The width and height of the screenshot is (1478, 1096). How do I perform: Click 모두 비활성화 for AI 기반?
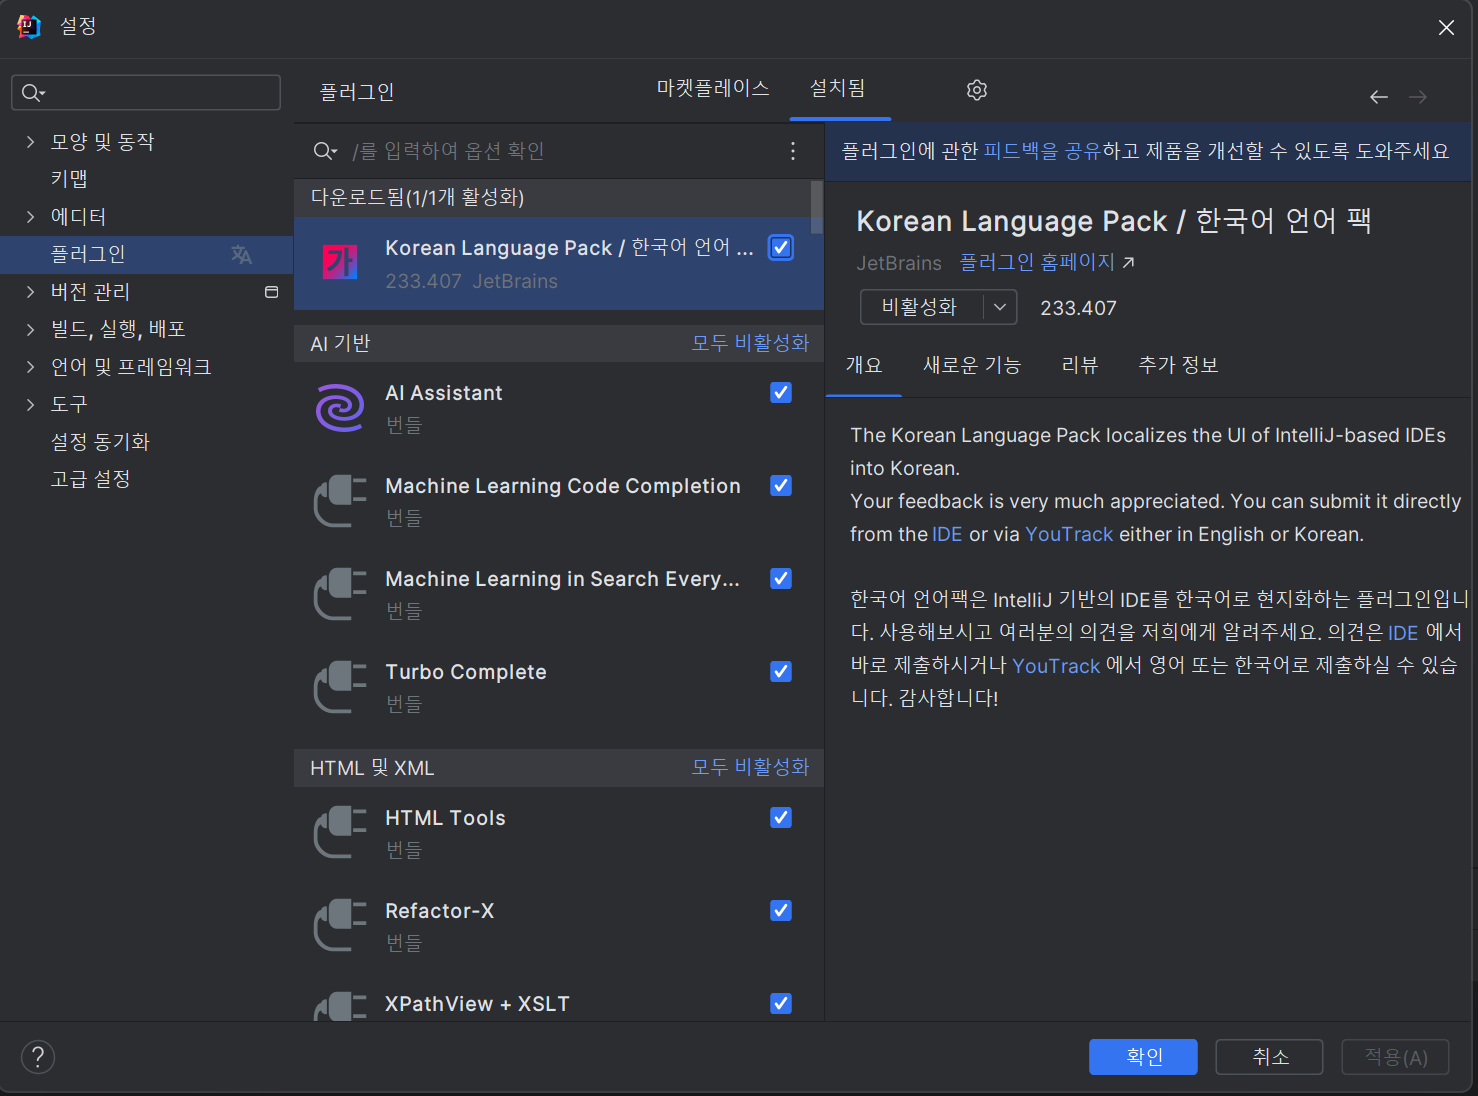[x=750, y=343]
